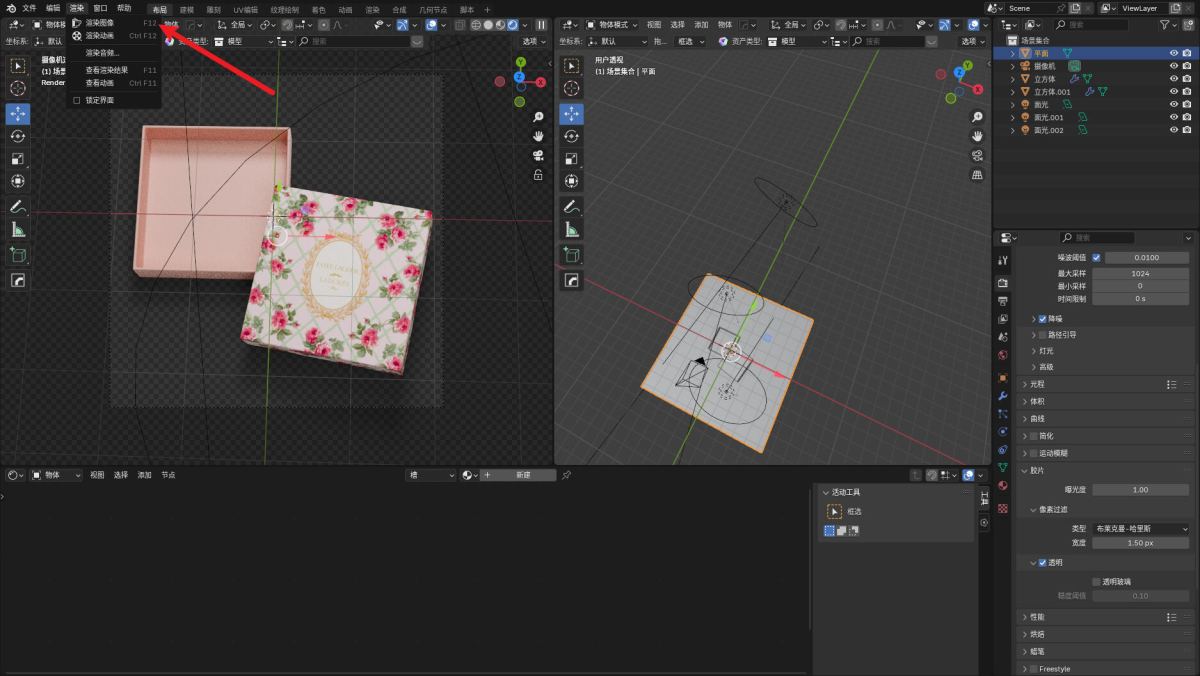Enable the 透明 (Transparent) checkbox
The height and width of the screenshot is (676, 1200).
pos(1042,563)
